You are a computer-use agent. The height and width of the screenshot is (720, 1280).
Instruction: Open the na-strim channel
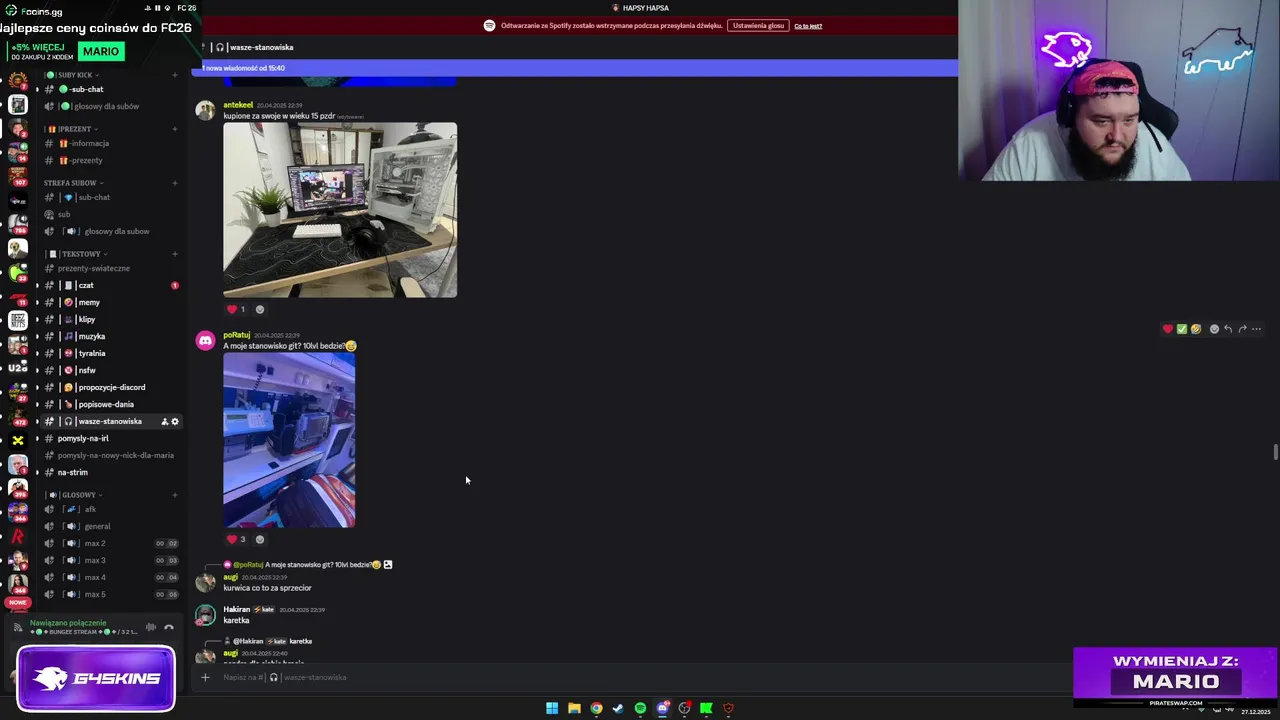[x=72, y=472]
